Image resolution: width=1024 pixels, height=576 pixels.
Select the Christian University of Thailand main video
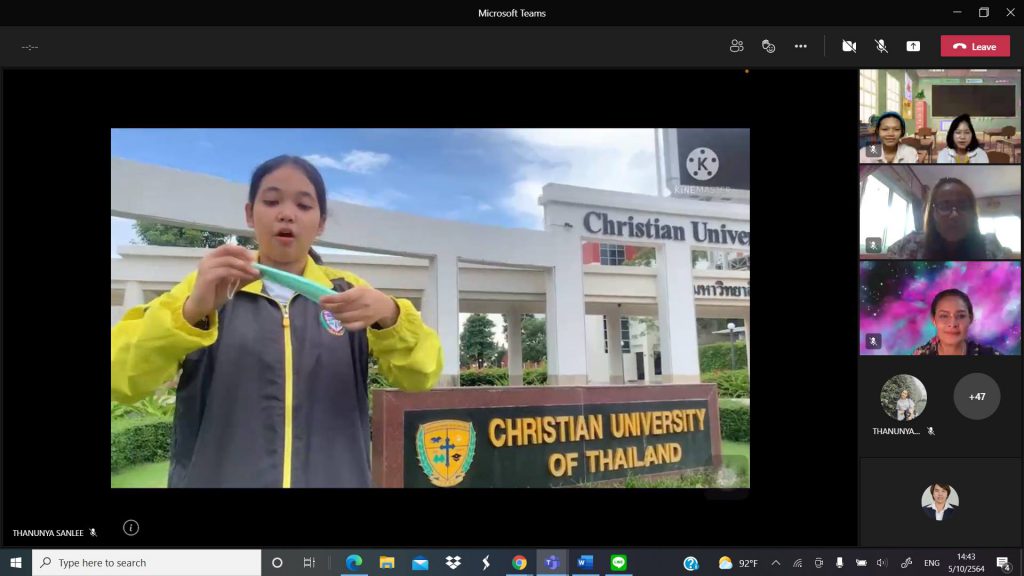point(430,308)
